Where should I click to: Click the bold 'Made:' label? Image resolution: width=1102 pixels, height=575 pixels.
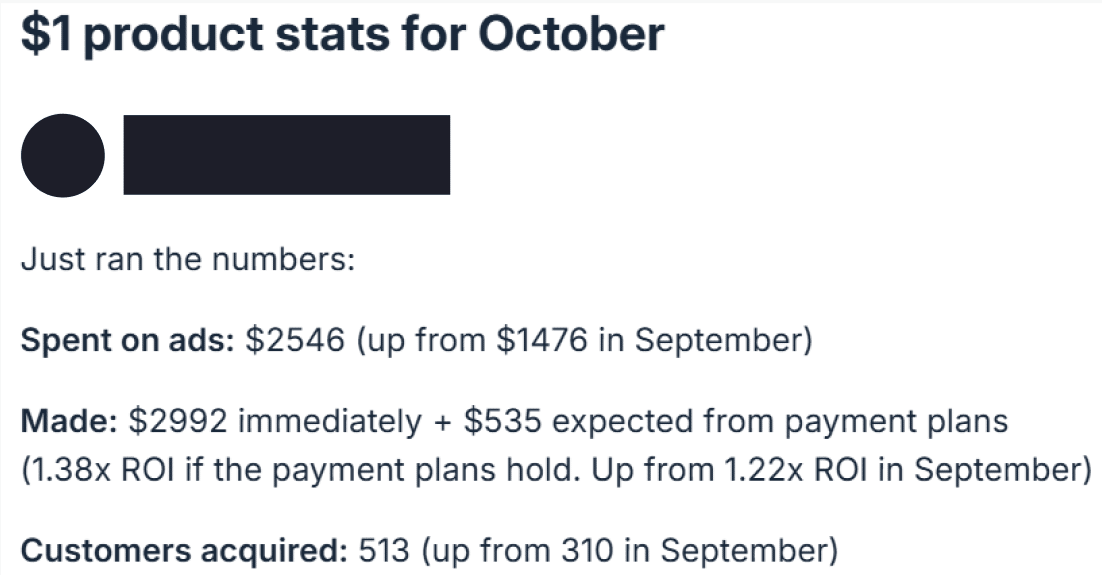coord(69,422)
